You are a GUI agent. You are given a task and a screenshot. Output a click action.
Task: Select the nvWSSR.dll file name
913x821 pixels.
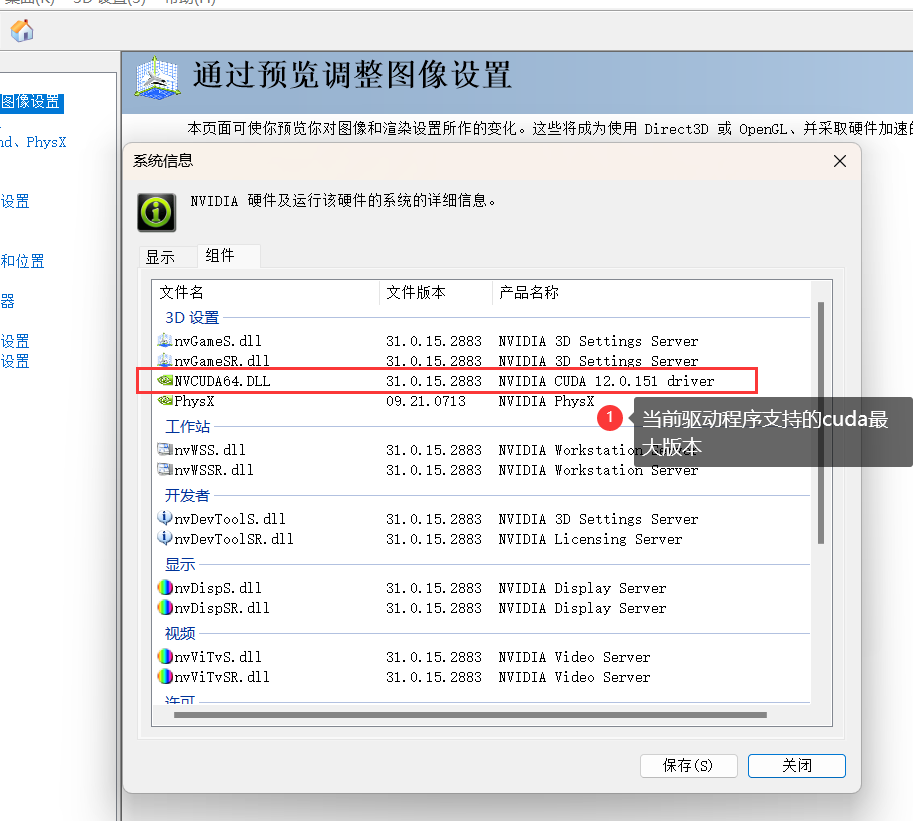pyautogui.click(x=214, y=470)
